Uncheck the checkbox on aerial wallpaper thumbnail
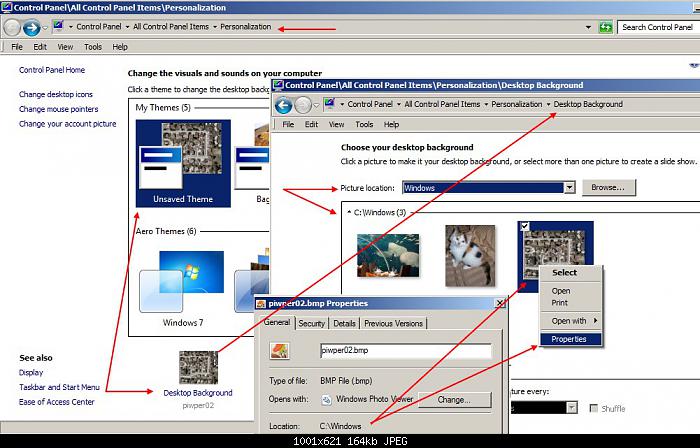 (x=525, y=226)
